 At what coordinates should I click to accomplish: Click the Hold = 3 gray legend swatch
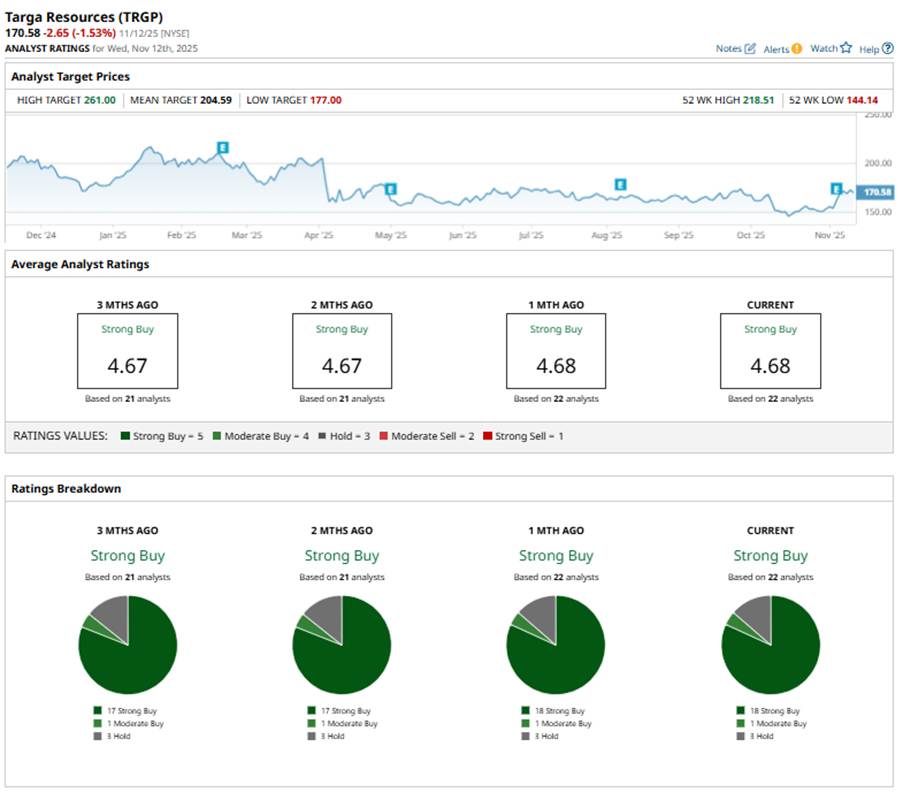[x=308, y=437]
